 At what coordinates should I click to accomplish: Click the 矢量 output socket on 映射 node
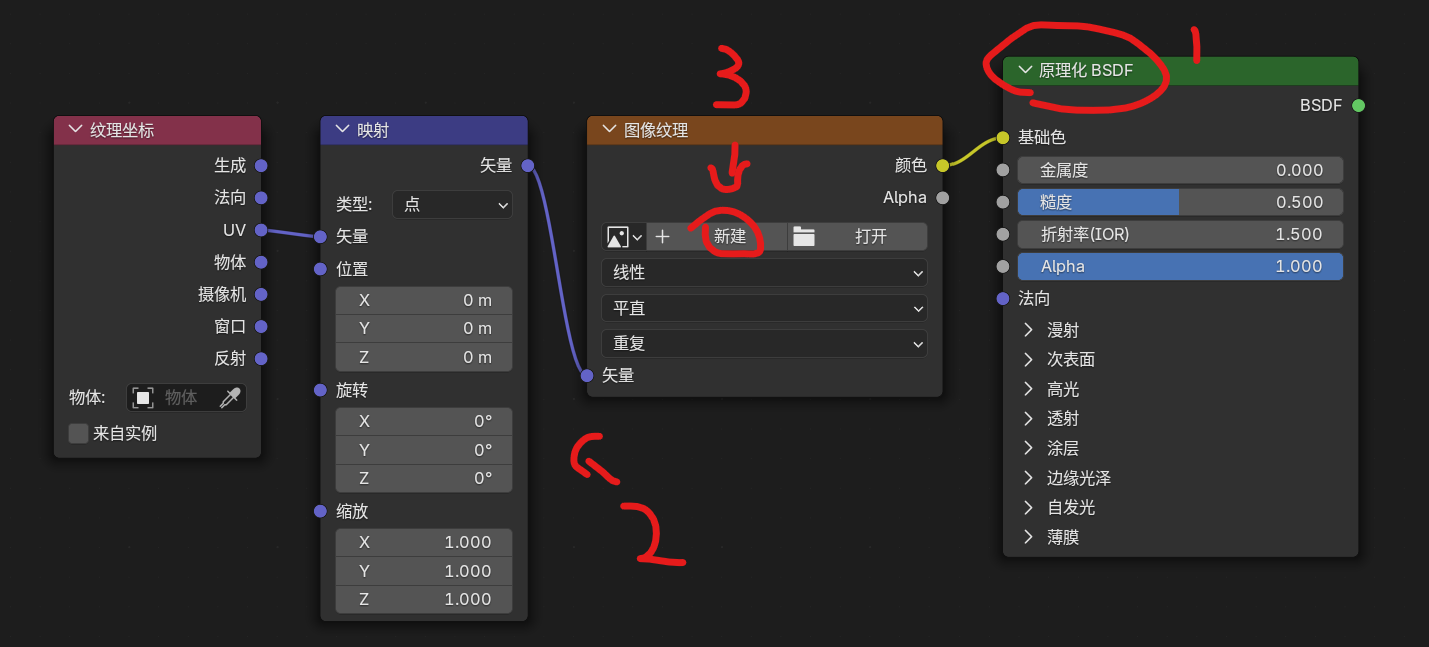click(528, 165)
